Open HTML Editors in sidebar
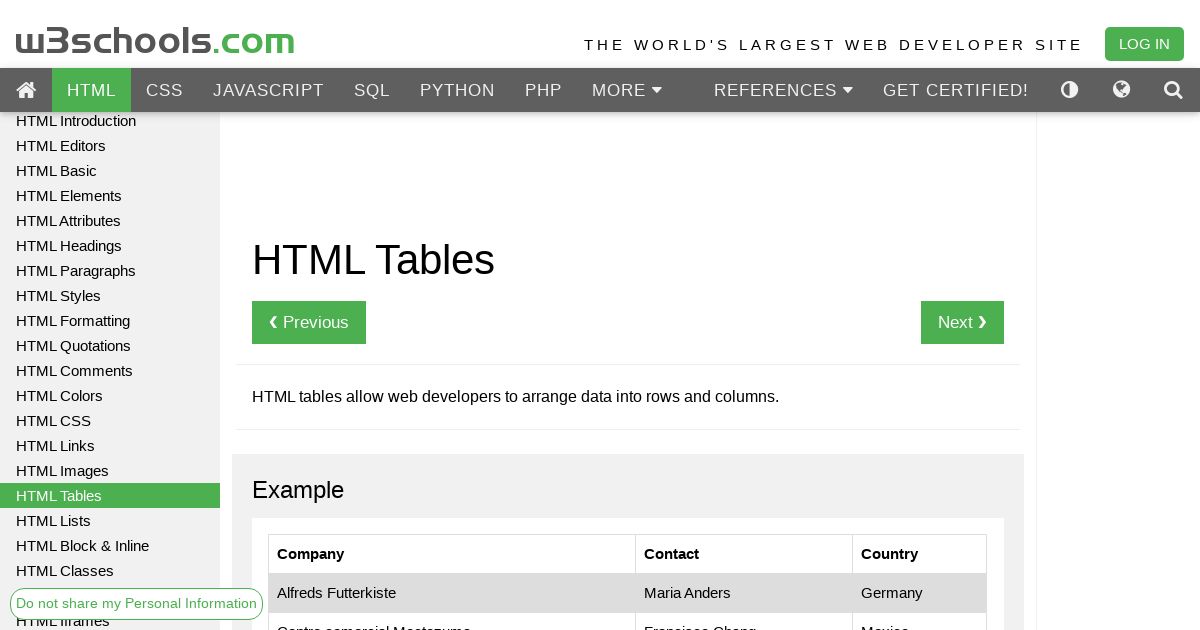The height and width of the screenshot is (630, 1200). pos(110,146)
